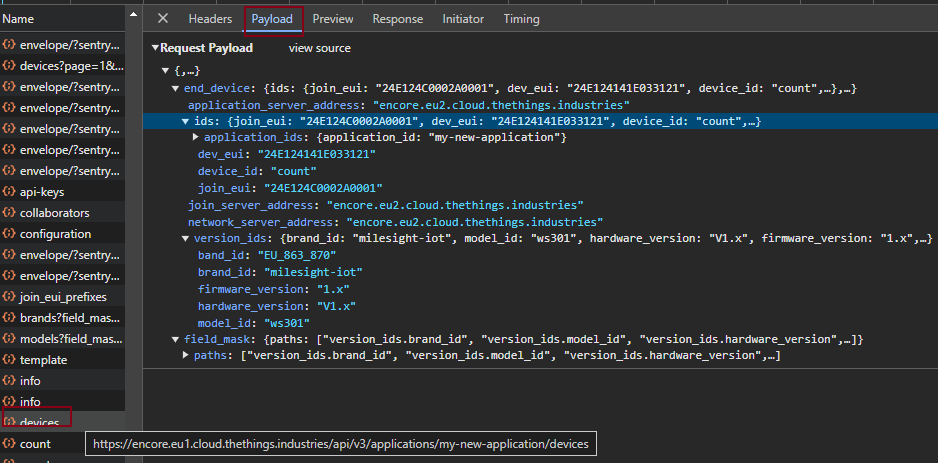
Task: Collapse the root {,…} object triangle
Action: pos(166,71)
